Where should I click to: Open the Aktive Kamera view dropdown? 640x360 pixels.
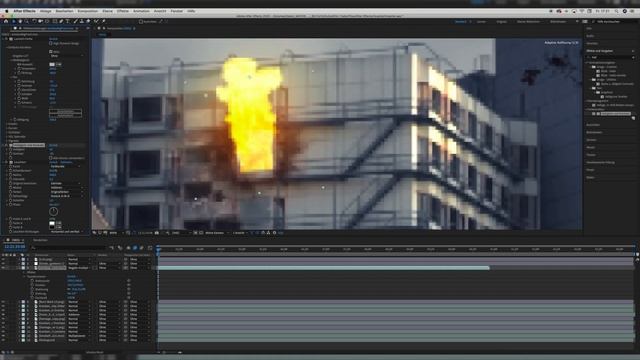point(216,233)
